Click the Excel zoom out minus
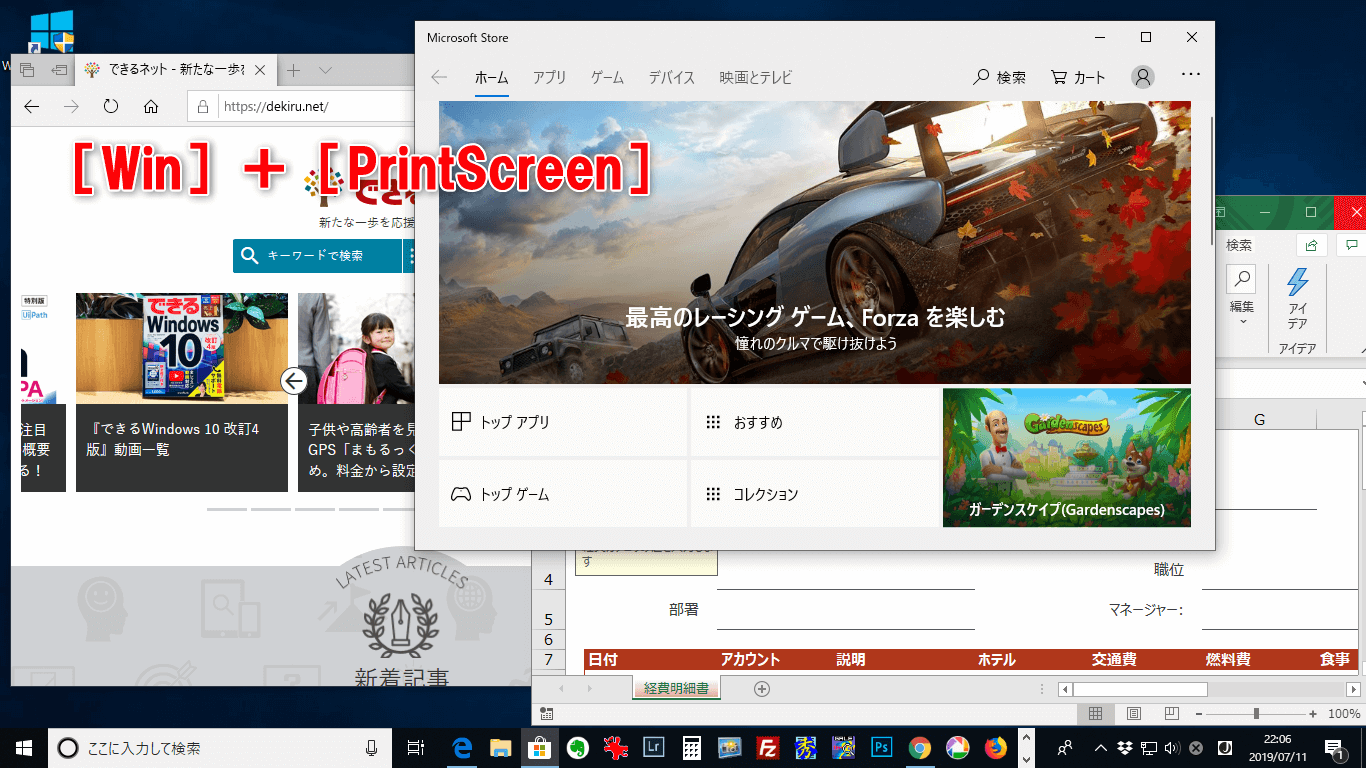1366x768 pixels. point(1199,714)
